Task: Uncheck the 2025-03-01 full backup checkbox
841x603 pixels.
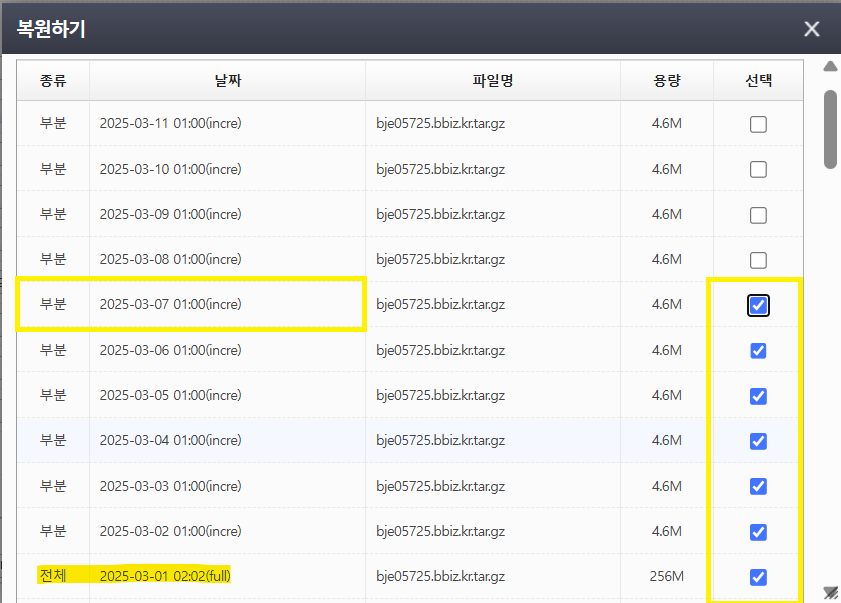Action: [x=758, y=576]
